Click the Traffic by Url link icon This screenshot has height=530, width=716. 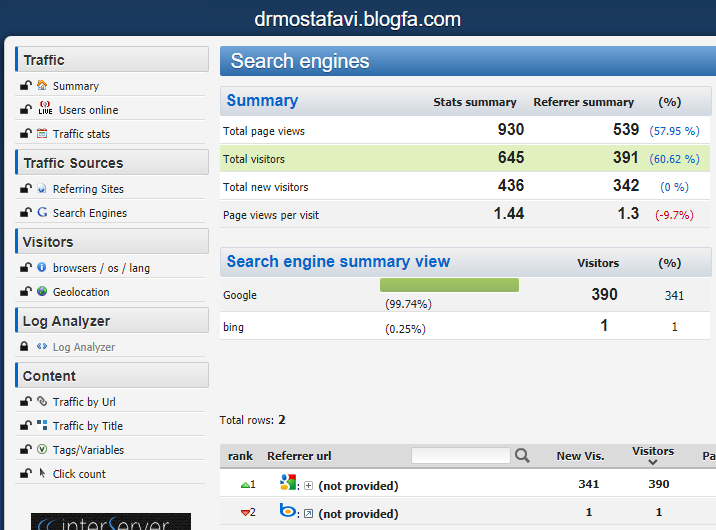point(43,401)
